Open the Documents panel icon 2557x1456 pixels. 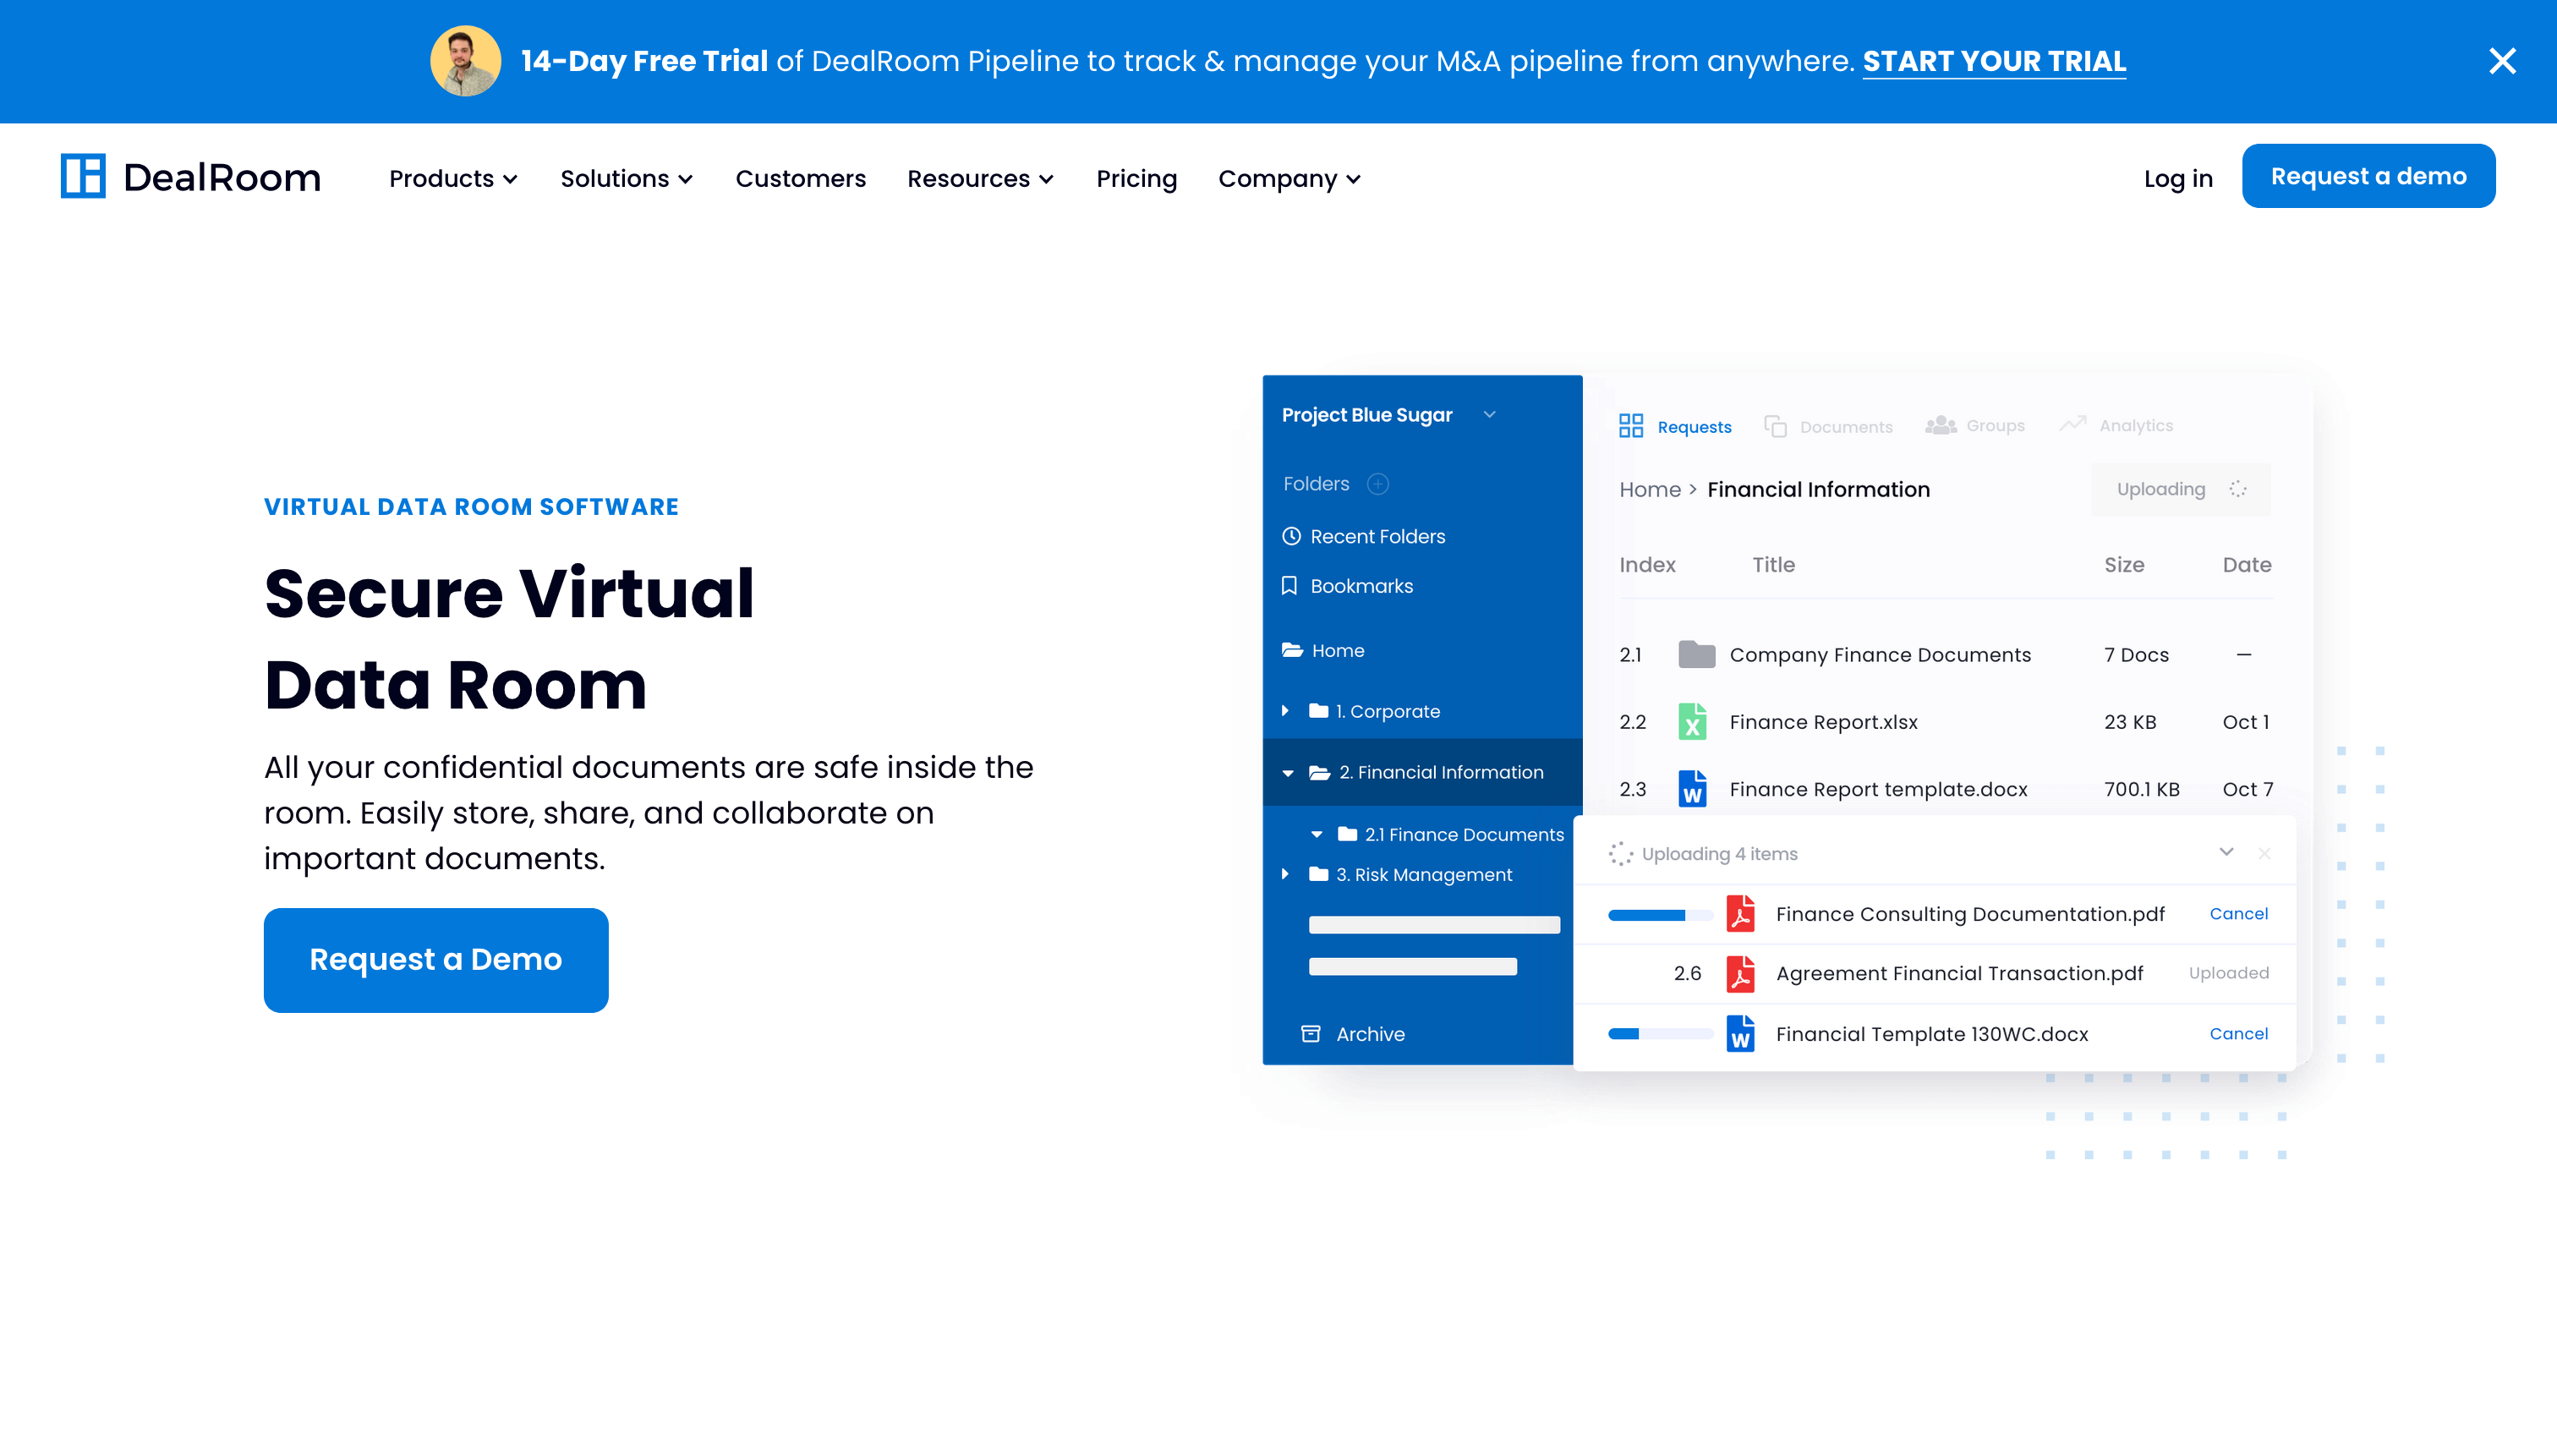(x=1776, y=425)
